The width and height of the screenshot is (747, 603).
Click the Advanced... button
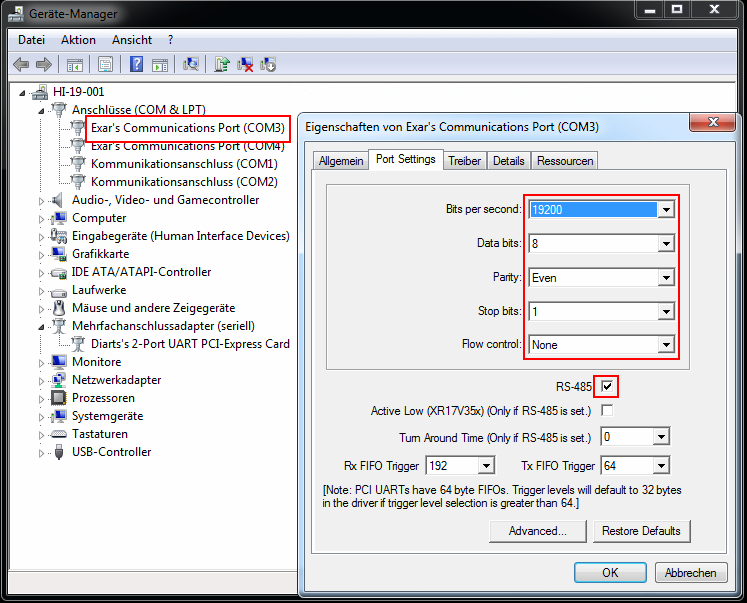tap(537, 531)
